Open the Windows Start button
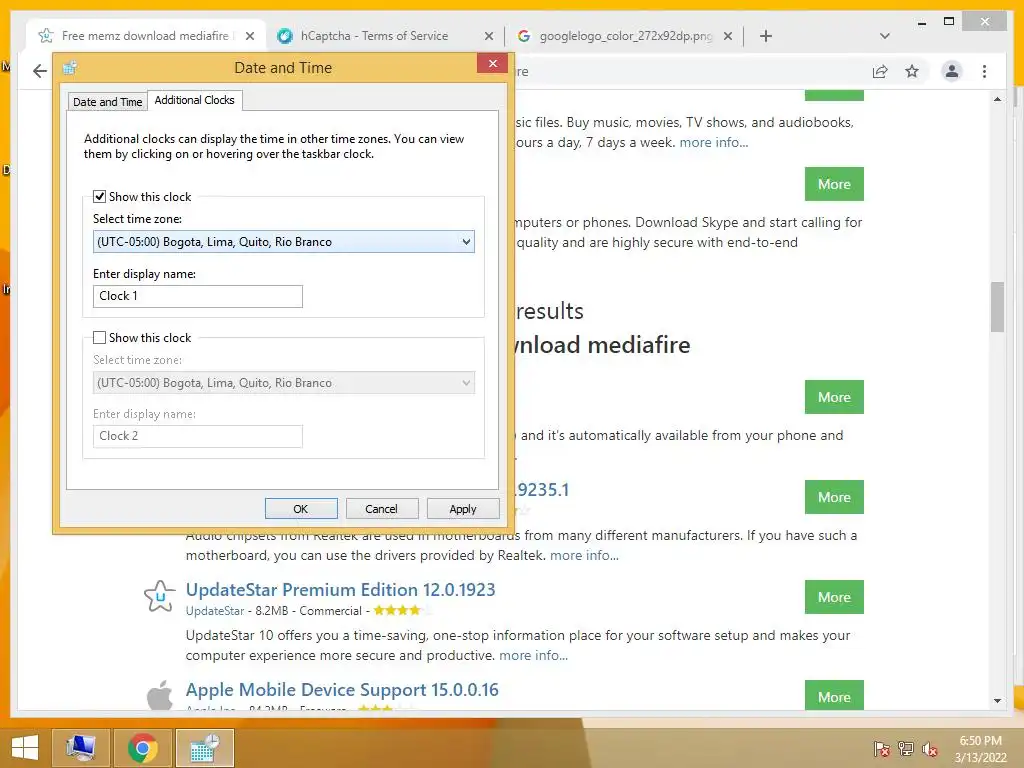 [x=25, y=747]
